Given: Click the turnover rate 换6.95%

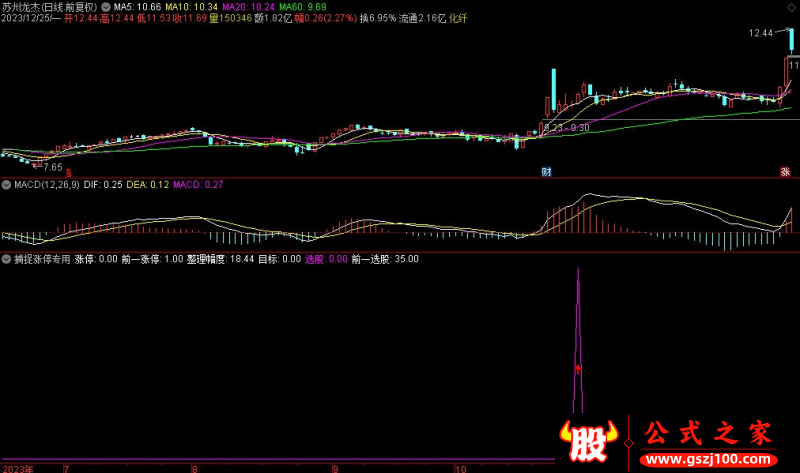Looking at the screenshot, I should point(378,18).
